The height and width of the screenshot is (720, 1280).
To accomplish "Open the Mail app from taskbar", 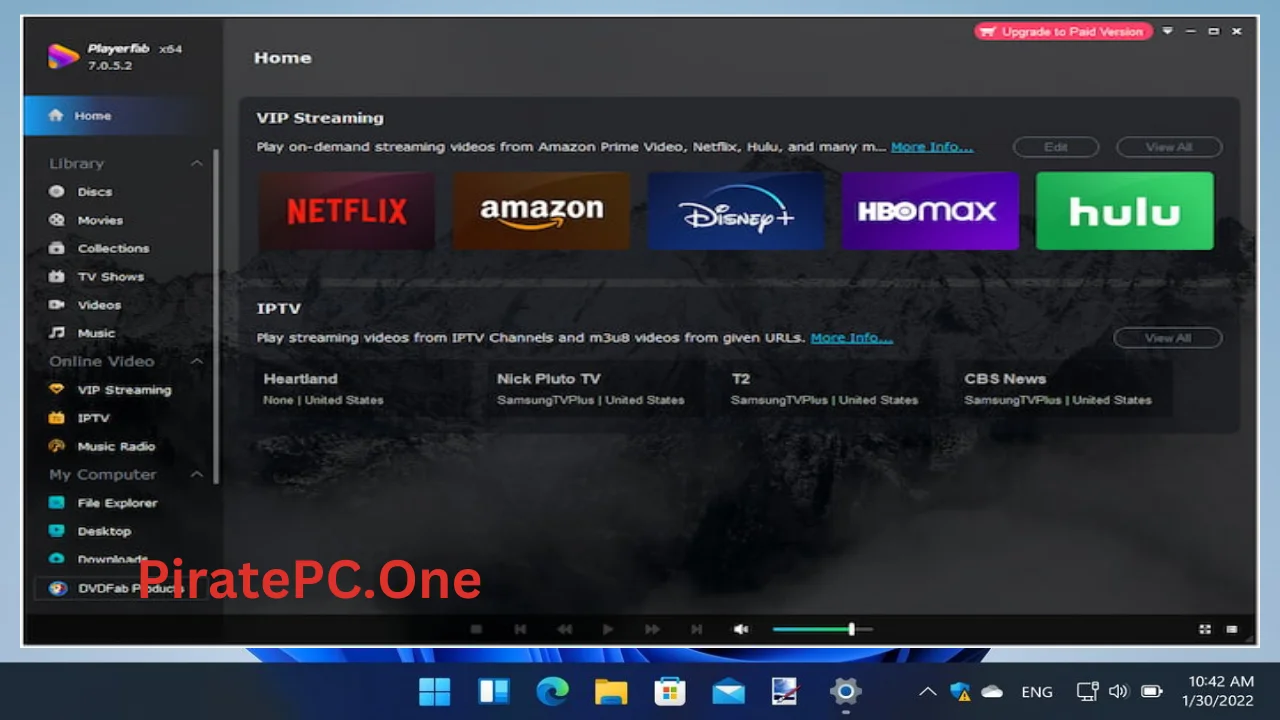I will tap(728, 691).
